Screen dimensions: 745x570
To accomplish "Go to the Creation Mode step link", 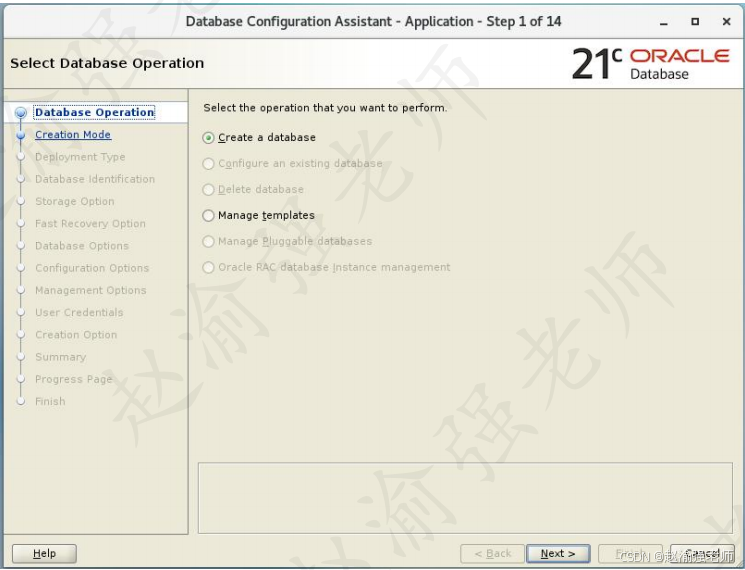I will tap(73, 134).
